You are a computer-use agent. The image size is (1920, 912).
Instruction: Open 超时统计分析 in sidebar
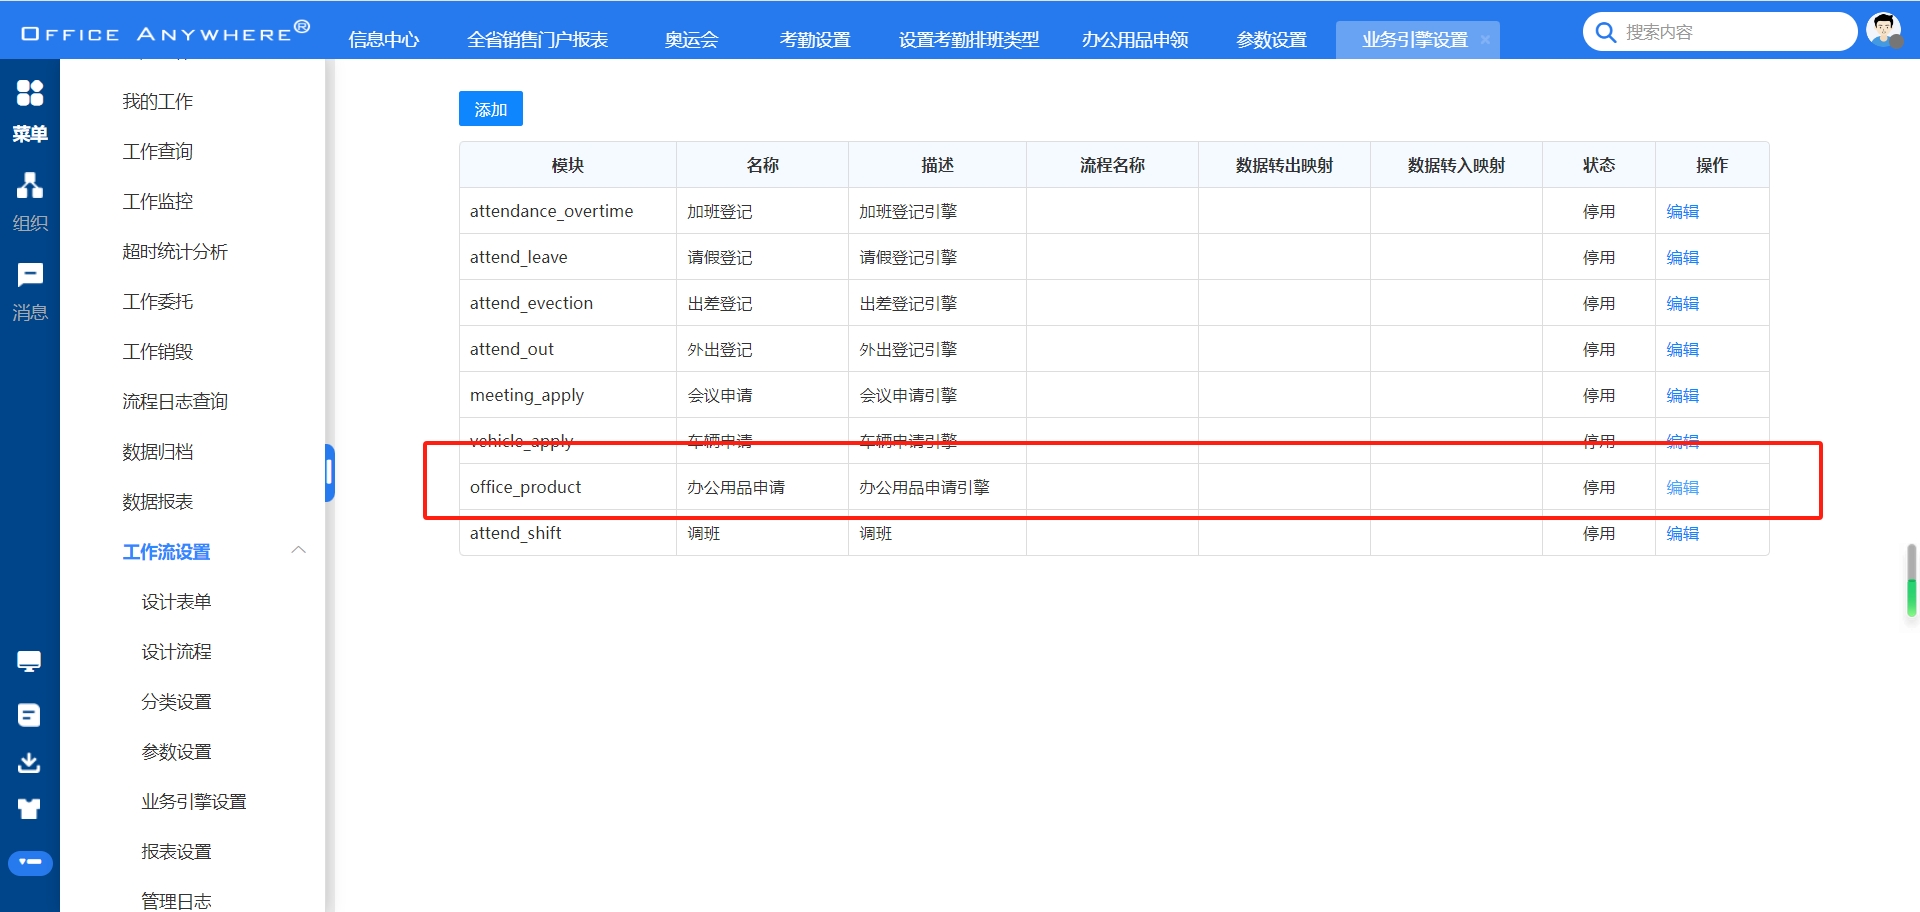click(x=175, y=251)
